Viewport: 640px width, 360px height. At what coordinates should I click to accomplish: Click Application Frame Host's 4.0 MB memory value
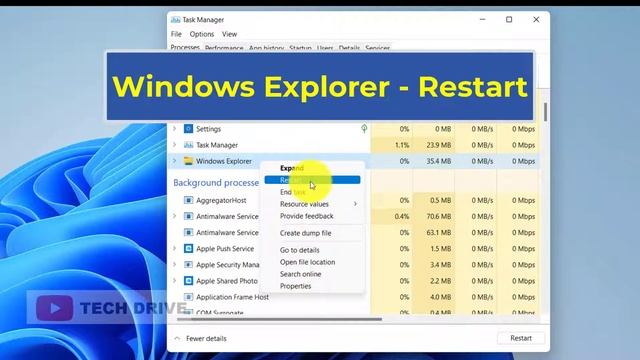tap(440, 297)
